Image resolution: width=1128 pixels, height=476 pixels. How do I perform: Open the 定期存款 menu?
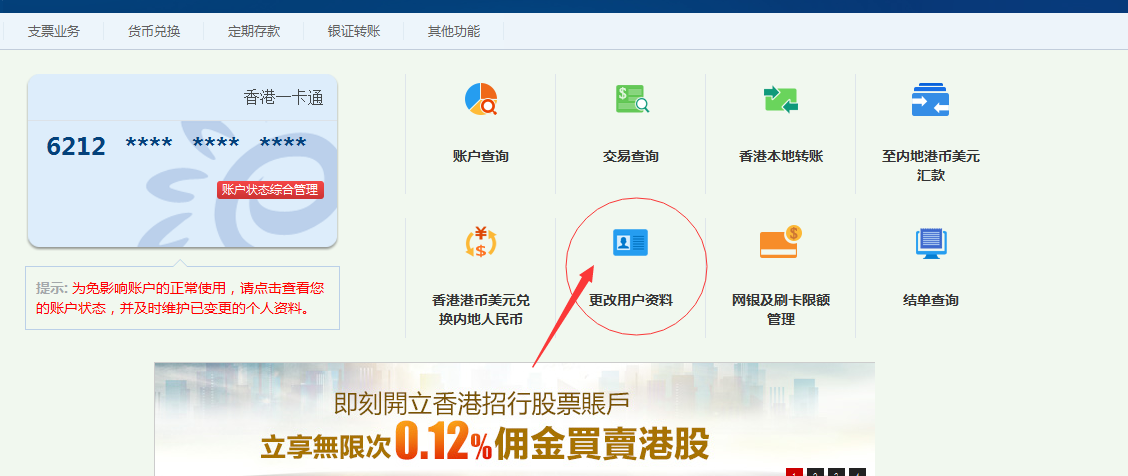[254, 32]
